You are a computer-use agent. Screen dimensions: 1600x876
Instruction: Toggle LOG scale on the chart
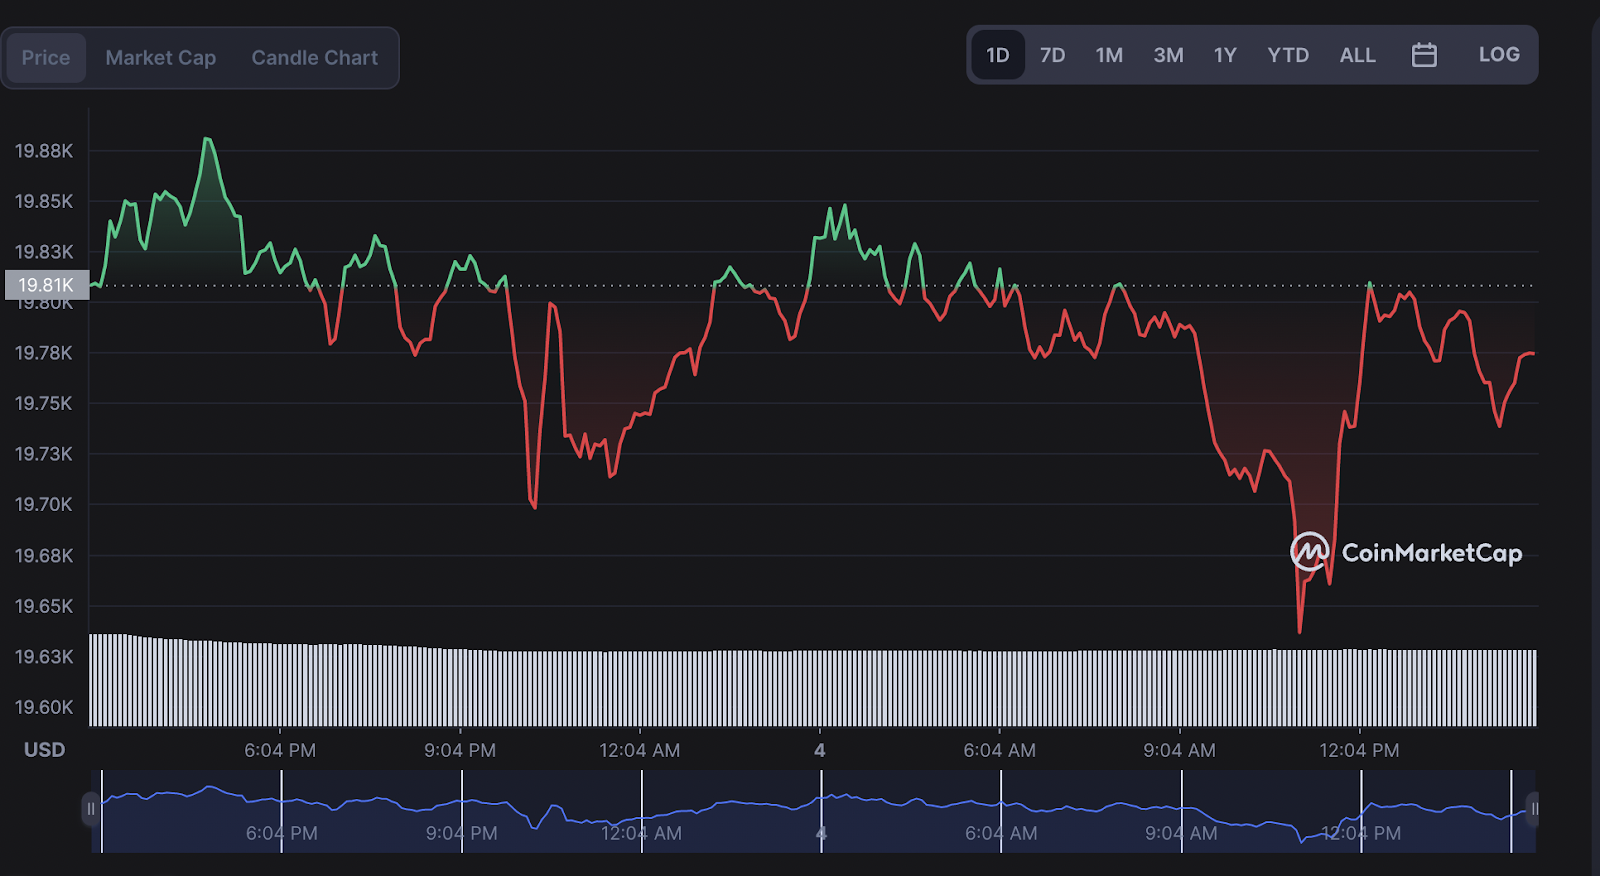(x=1499, y=55)
